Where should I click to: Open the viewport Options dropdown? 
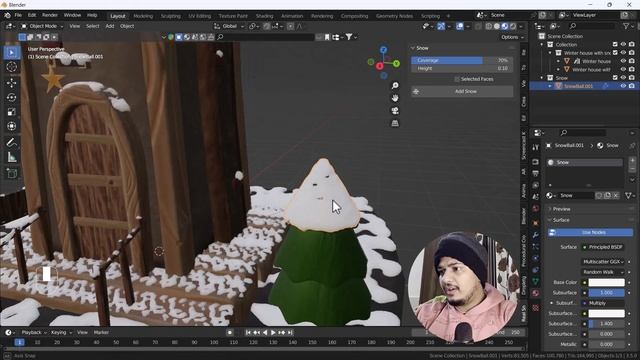point(512,37)
